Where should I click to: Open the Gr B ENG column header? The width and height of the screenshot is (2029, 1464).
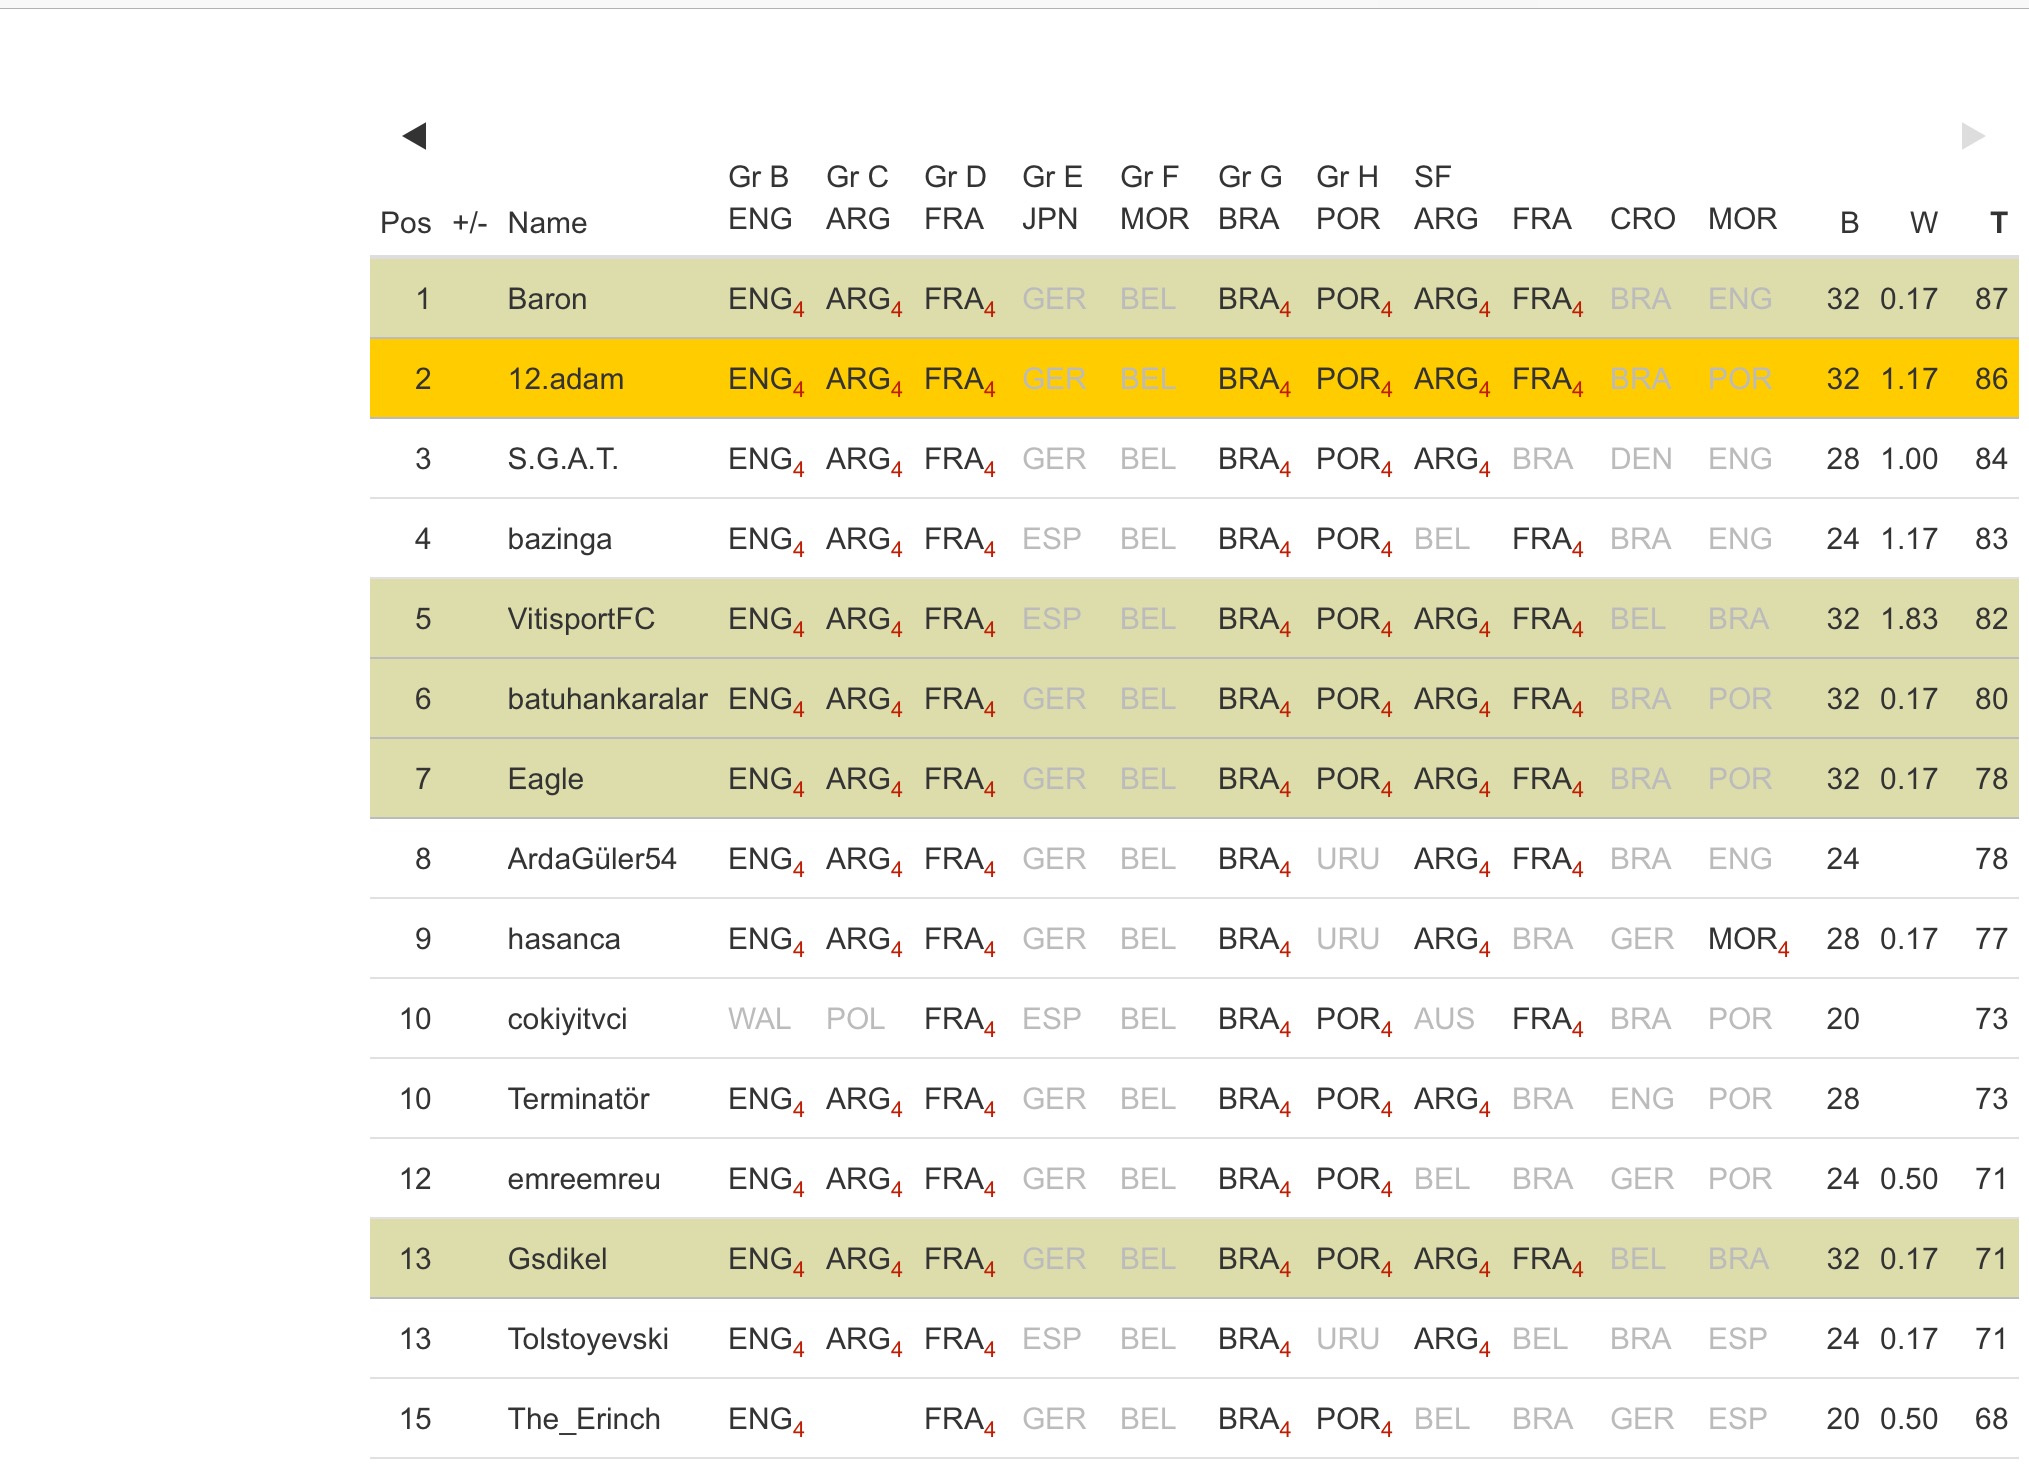click(759, 198)
